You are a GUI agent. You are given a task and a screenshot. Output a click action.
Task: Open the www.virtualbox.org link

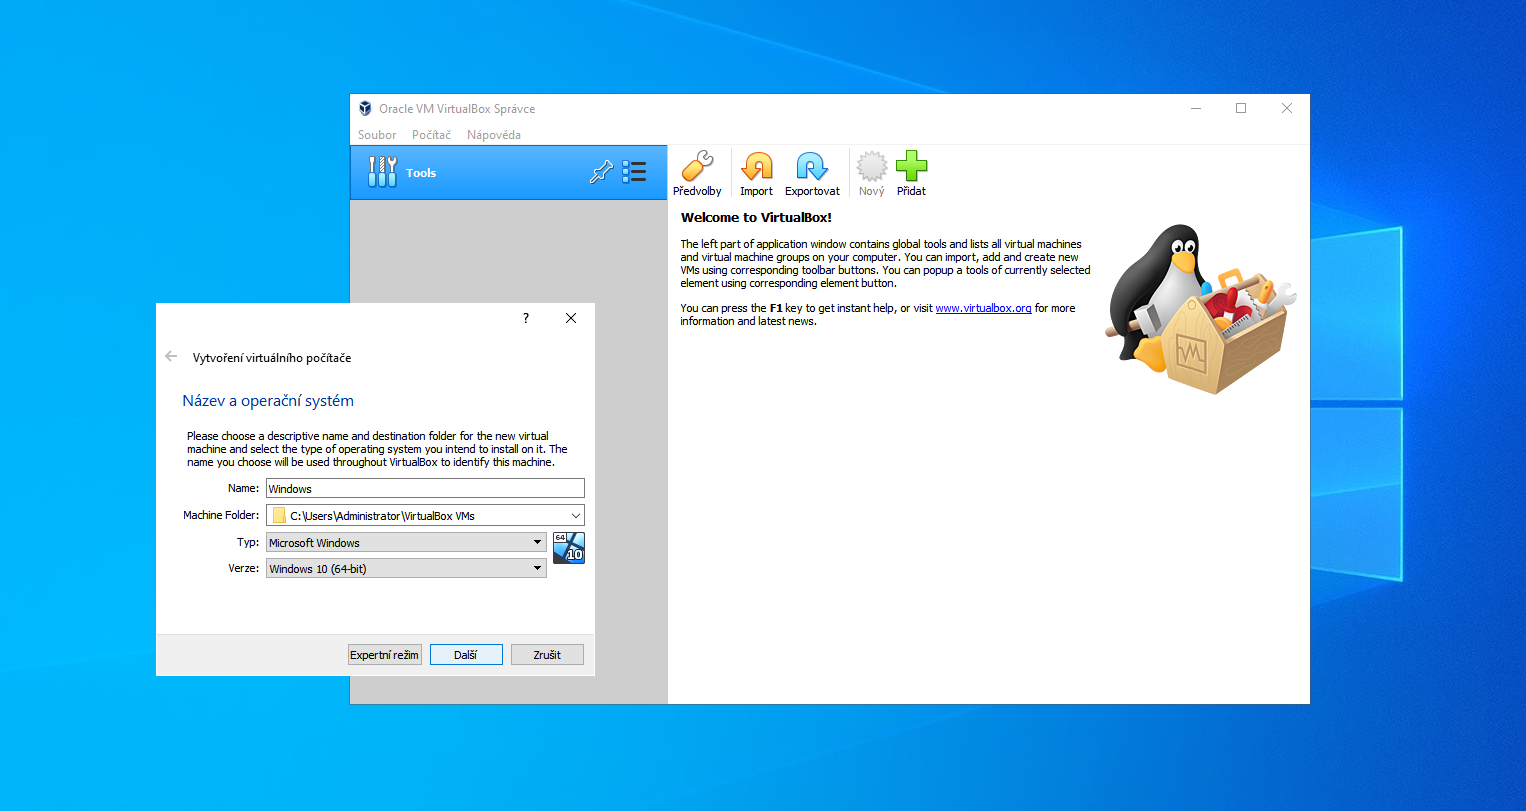983,308
